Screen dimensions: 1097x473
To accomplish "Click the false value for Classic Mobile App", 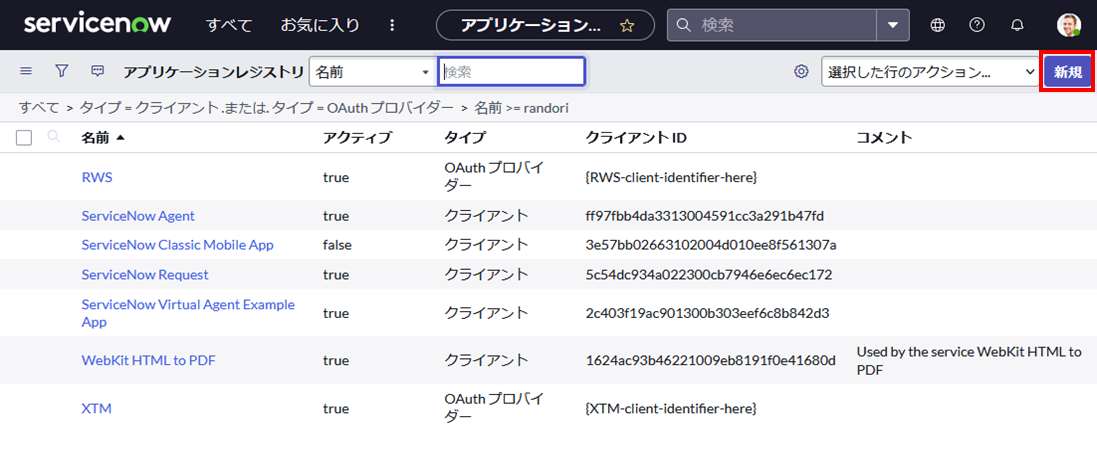I will (337, 245).
